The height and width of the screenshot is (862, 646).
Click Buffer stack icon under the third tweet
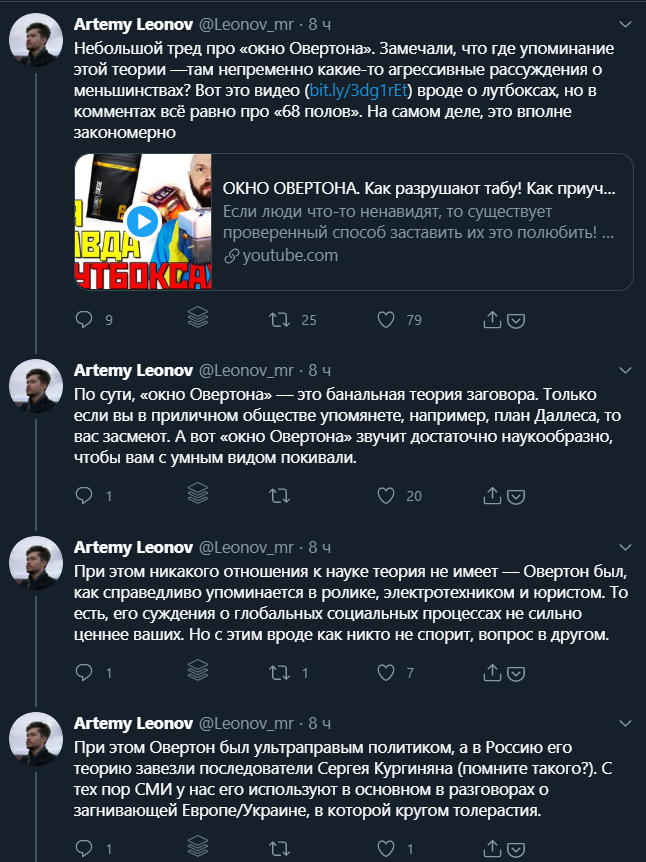tap(198, 672)
